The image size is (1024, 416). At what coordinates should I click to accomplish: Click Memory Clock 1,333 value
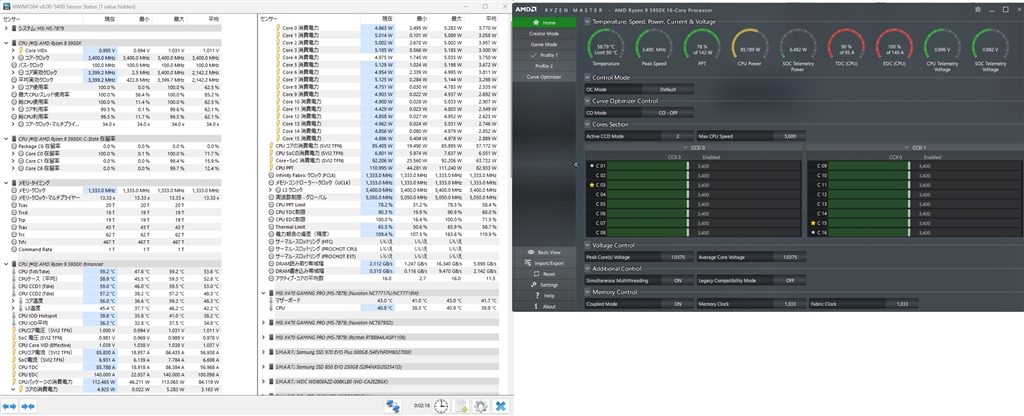[790, 304]
